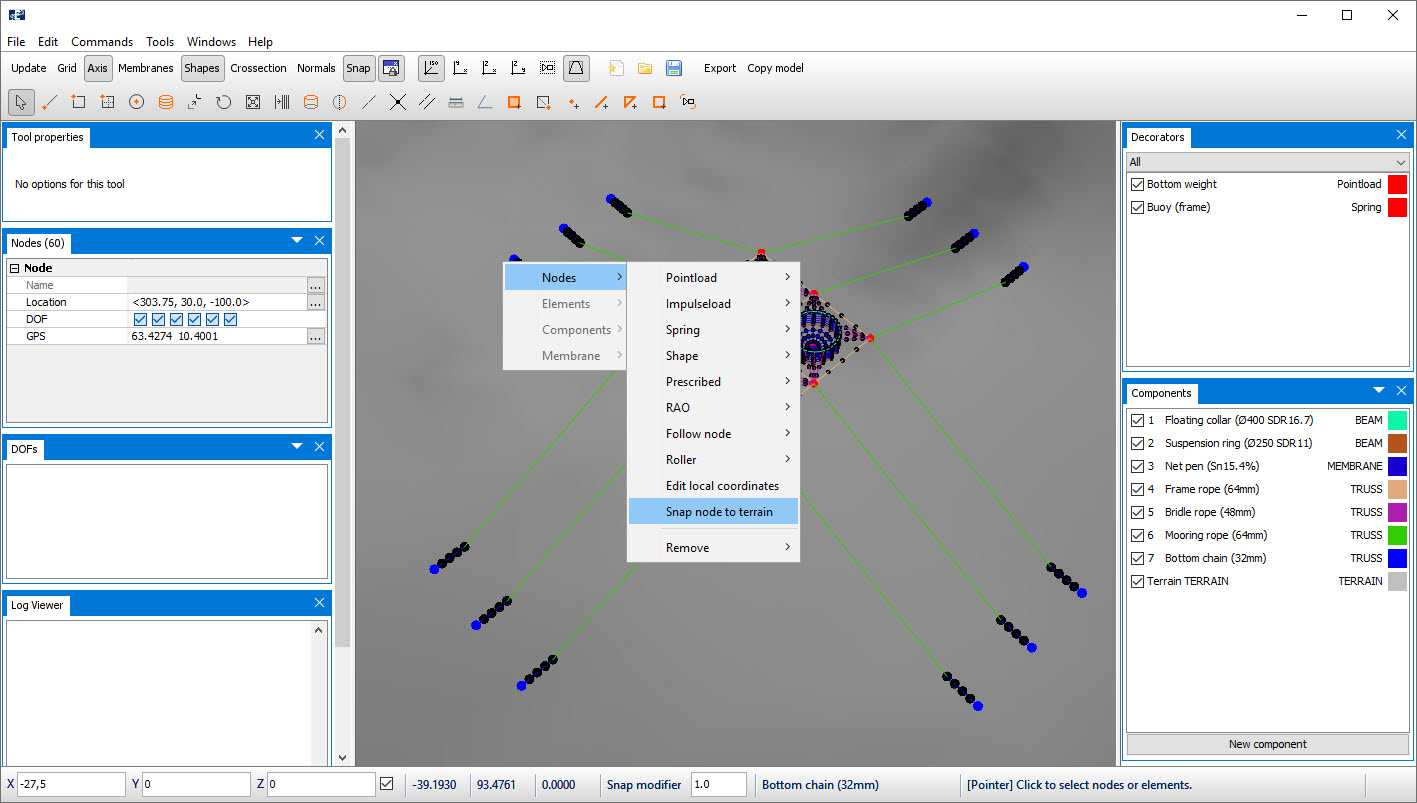Open the Commands menu
The height and width of the screenshot is (803, 1417).
click(x=102, y=42)
